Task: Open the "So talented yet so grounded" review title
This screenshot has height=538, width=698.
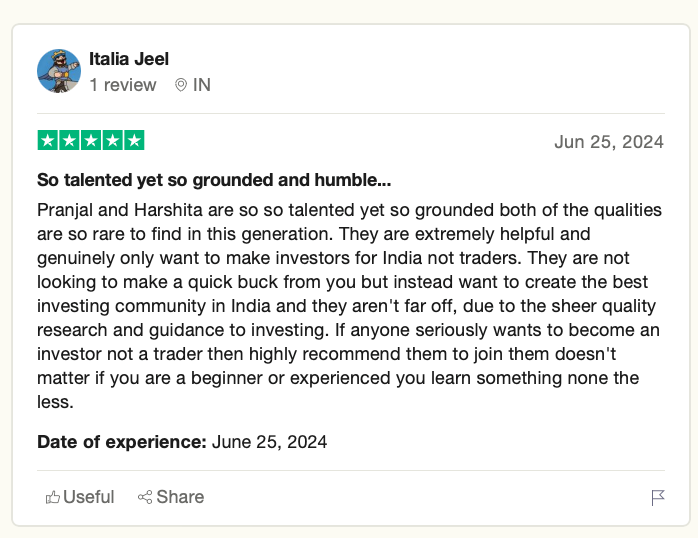Action: pyautogui.click(x=214, y=181)
